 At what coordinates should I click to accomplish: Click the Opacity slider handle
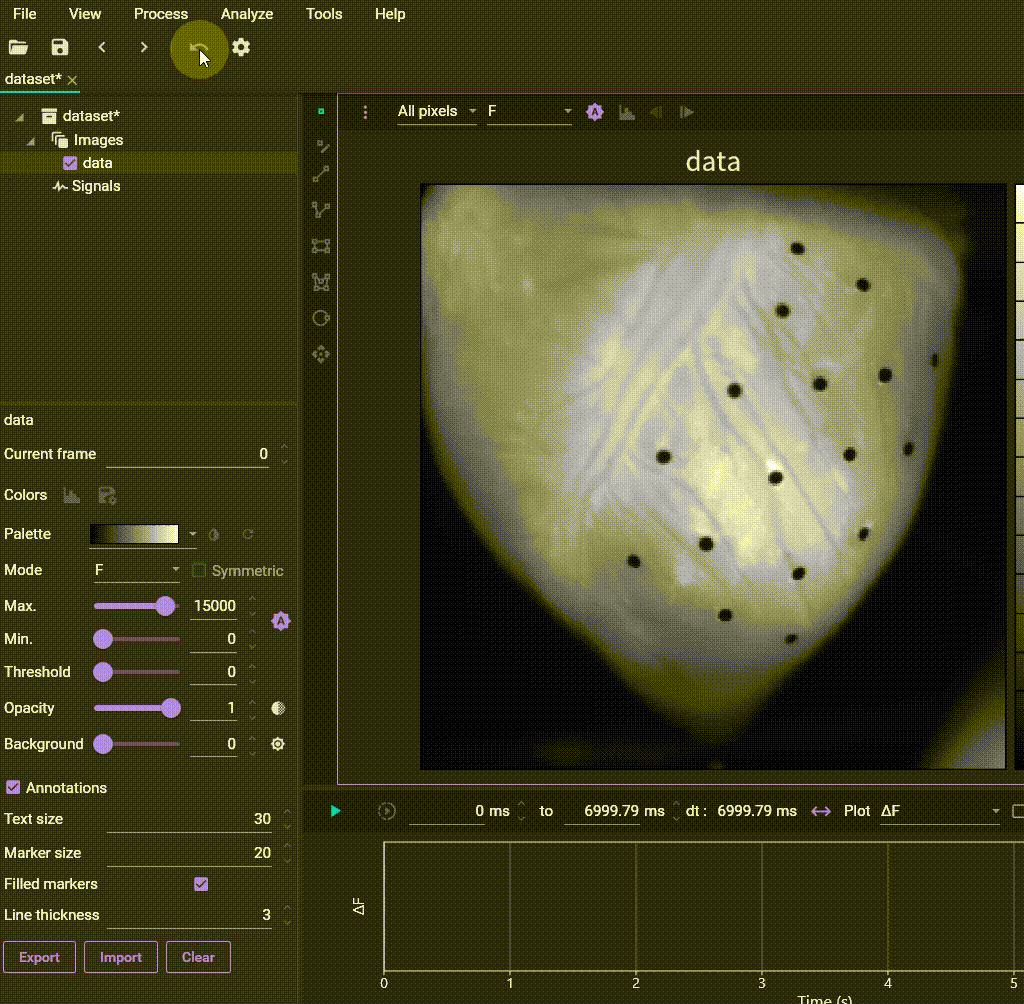(171, 708)
